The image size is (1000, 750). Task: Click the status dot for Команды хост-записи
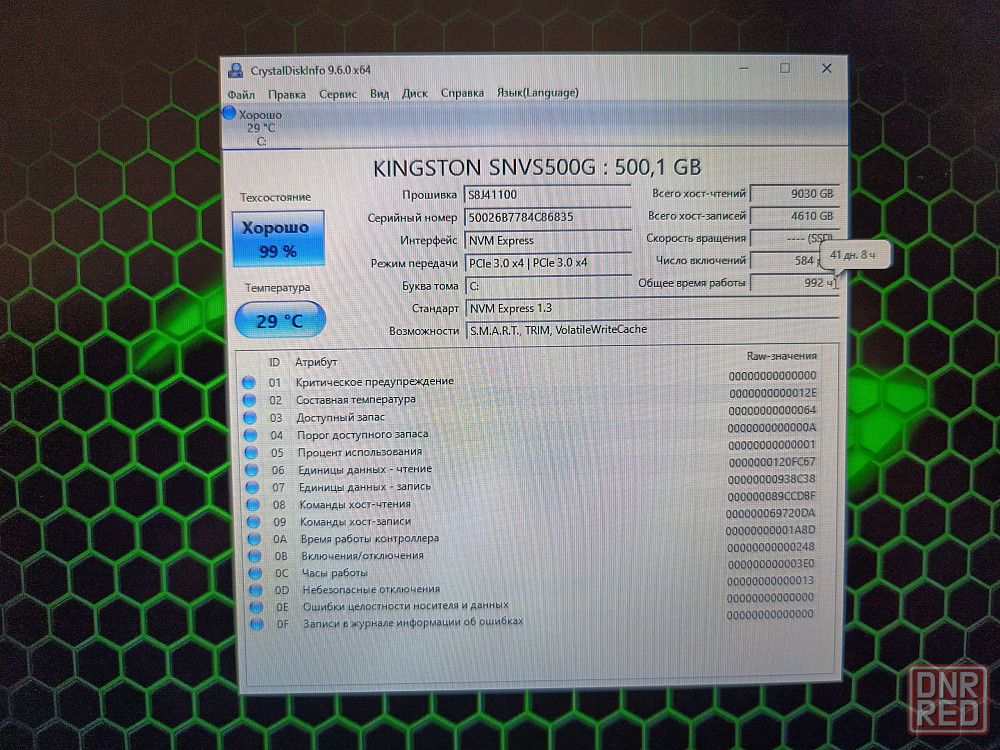(x=254, y=522)
